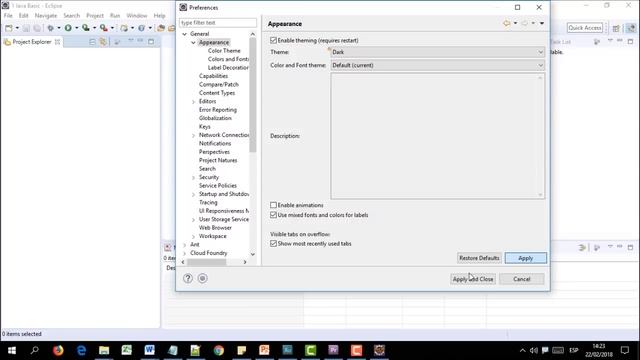Open PowerPoint from the taskbar
Image resolution: width=640 pixels, height=360 pixels.
(x=264, y=350)
